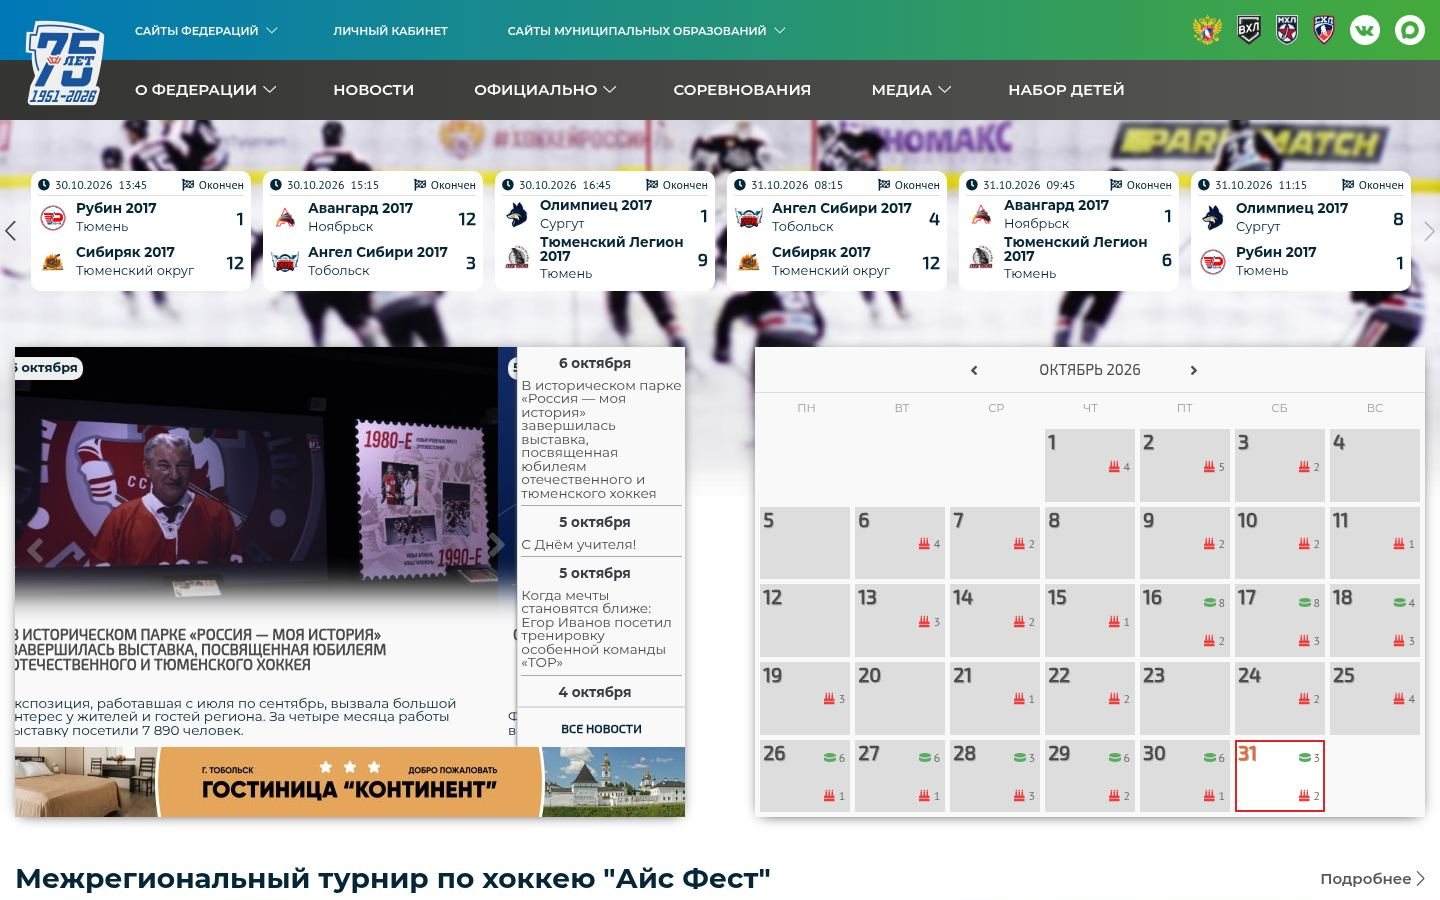Expand Медиа menu
The width and height of the screenshot is (1440, 900).
pyautogui.click(x=911, y=90)
